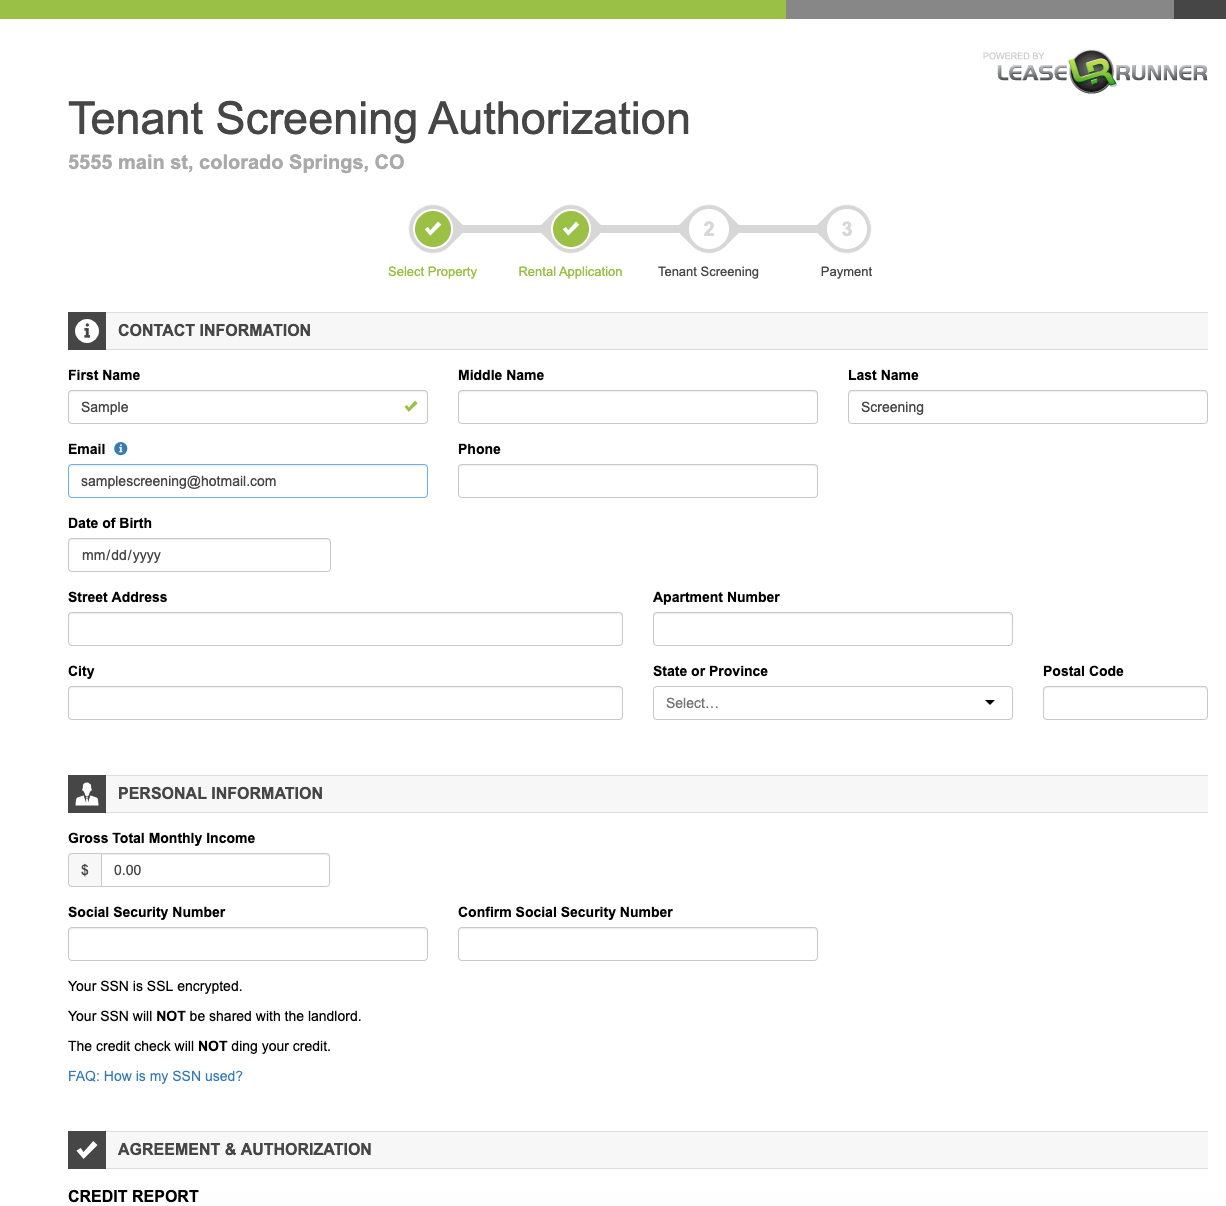
Task: Click the Contact Information section info icon
Action: 87,331
